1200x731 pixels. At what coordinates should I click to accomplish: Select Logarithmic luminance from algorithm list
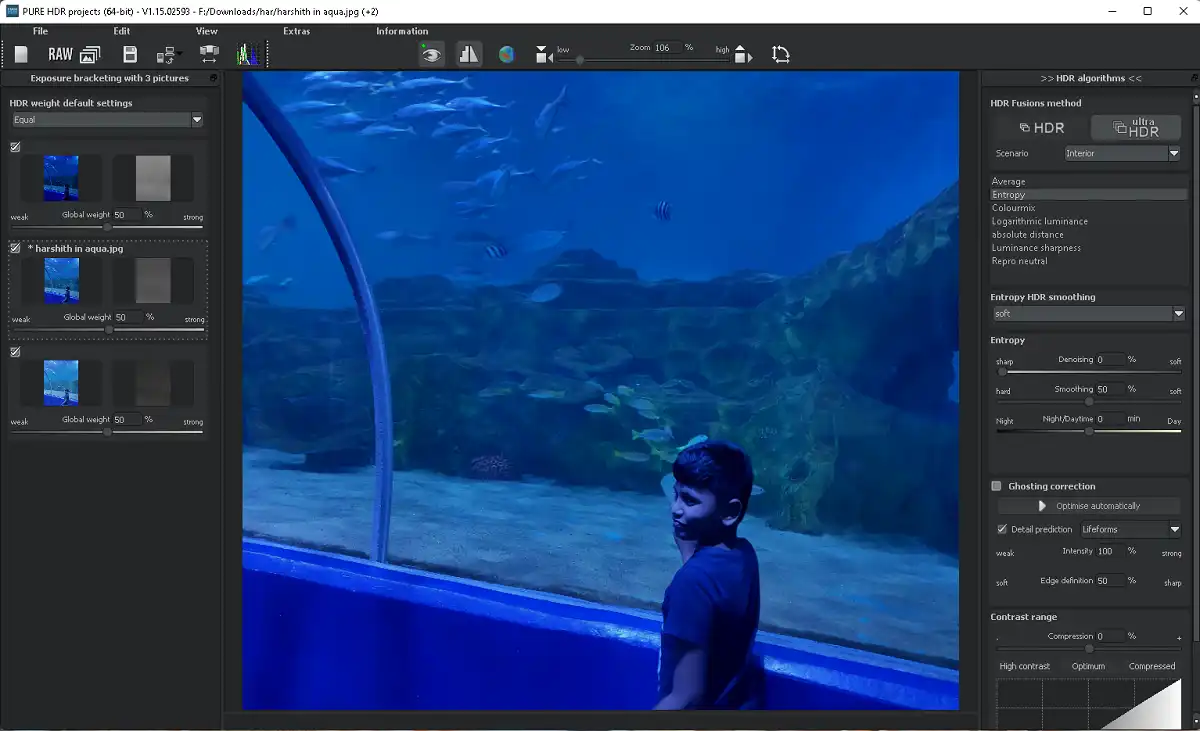(1039, 221)
